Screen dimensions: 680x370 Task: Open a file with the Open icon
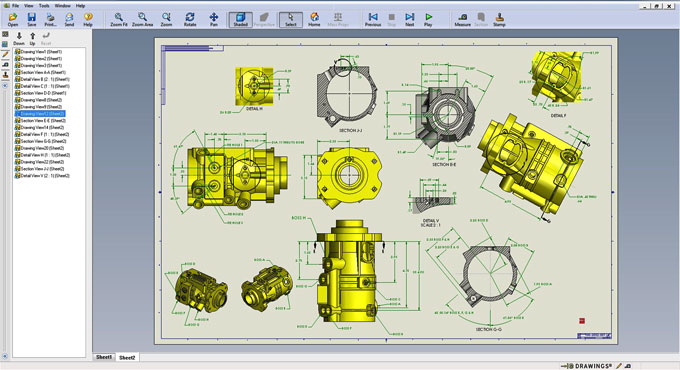(x=13, y=20)
